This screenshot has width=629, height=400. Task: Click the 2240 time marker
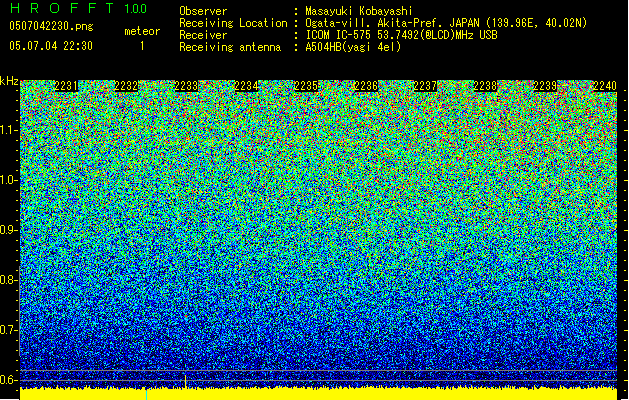point(605,86)
